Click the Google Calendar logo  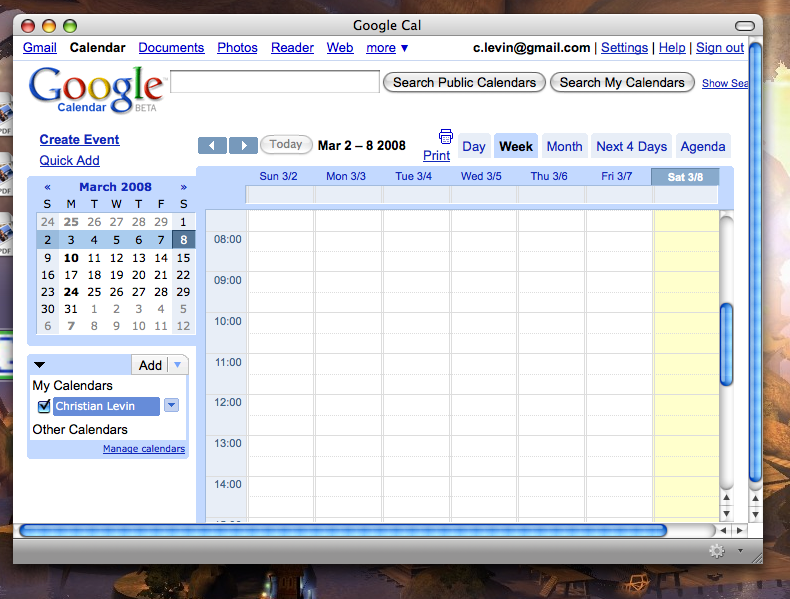click(x=96, y=91)
